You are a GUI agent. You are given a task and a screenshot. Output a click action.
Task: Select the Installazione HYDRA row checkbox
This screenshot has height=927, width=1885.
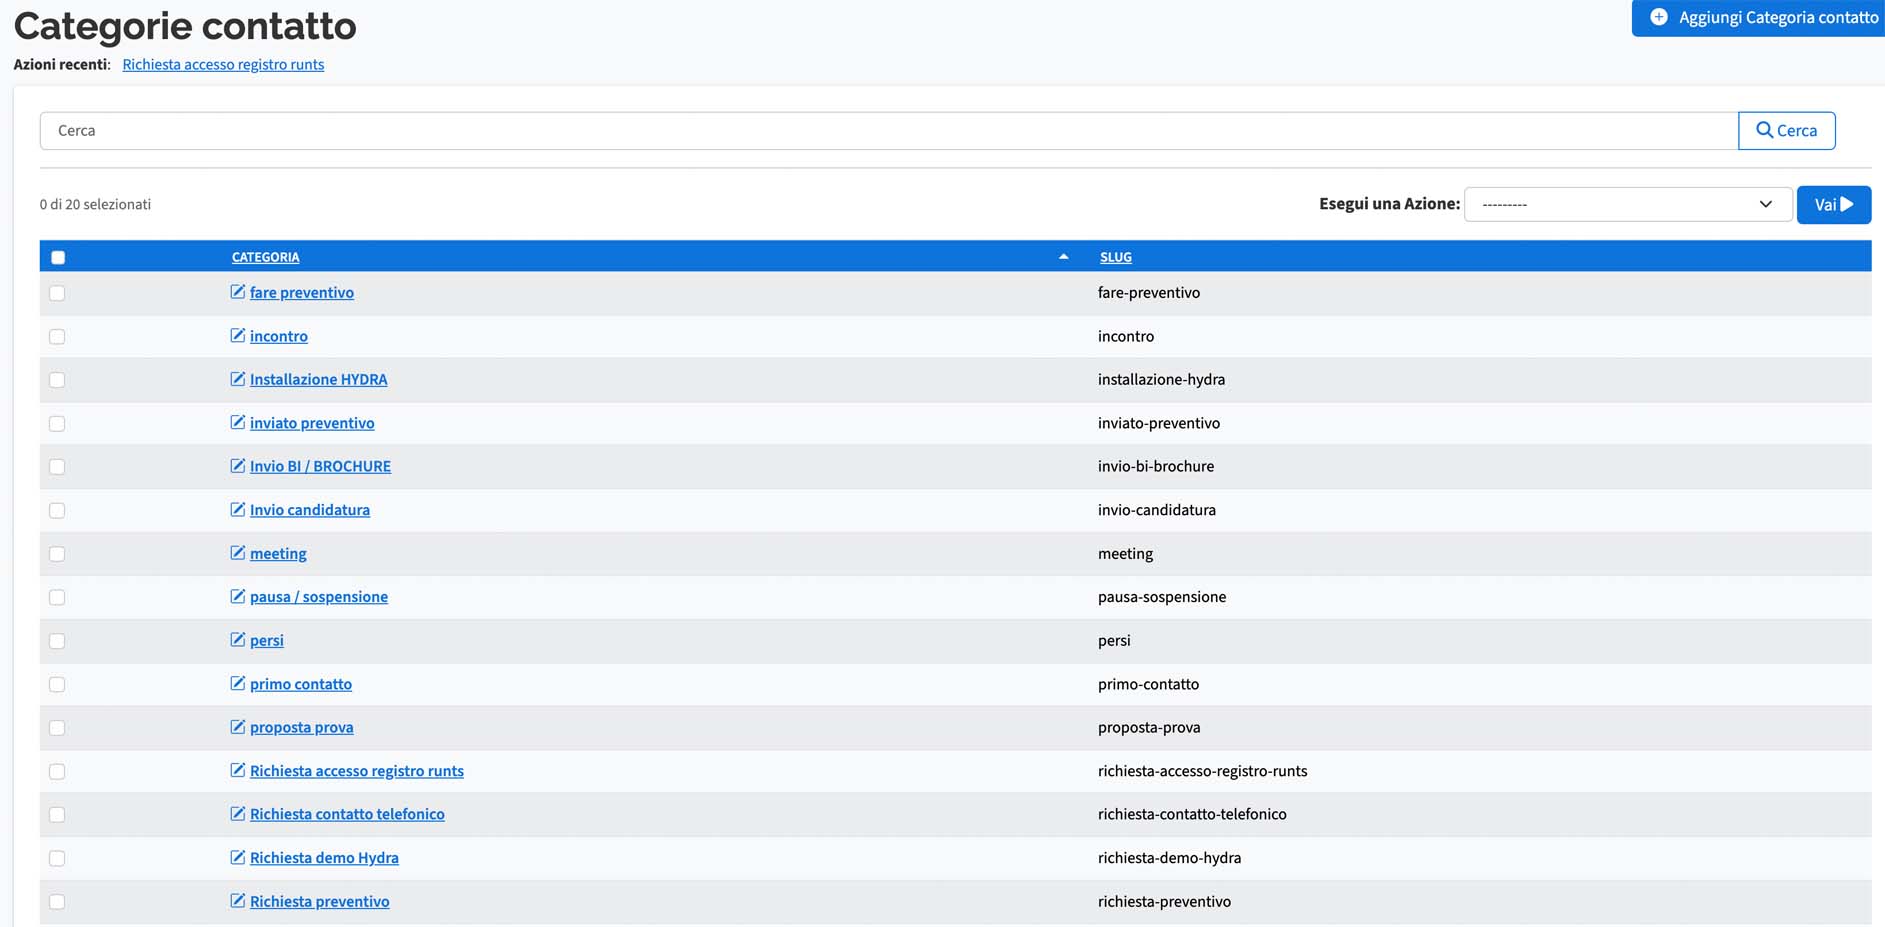57,380
